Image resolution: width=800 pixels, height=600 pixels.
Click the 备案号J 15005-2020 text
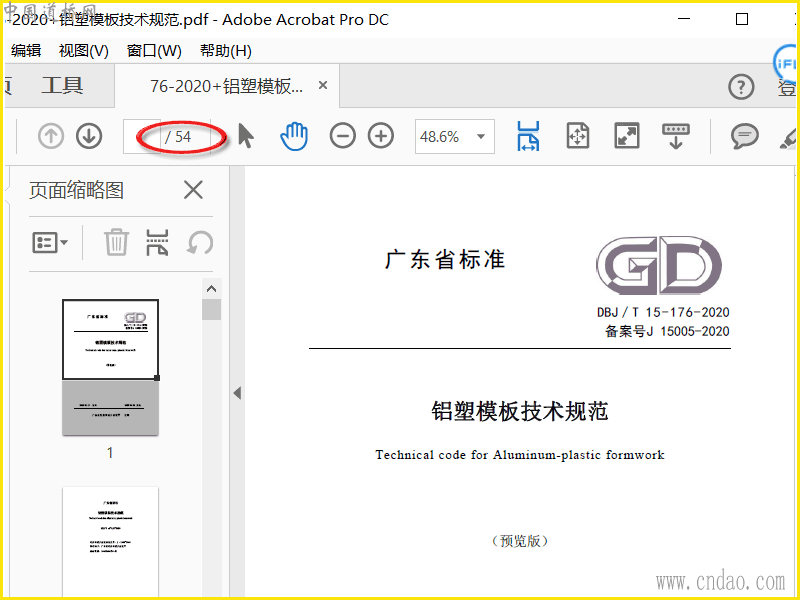667,331
